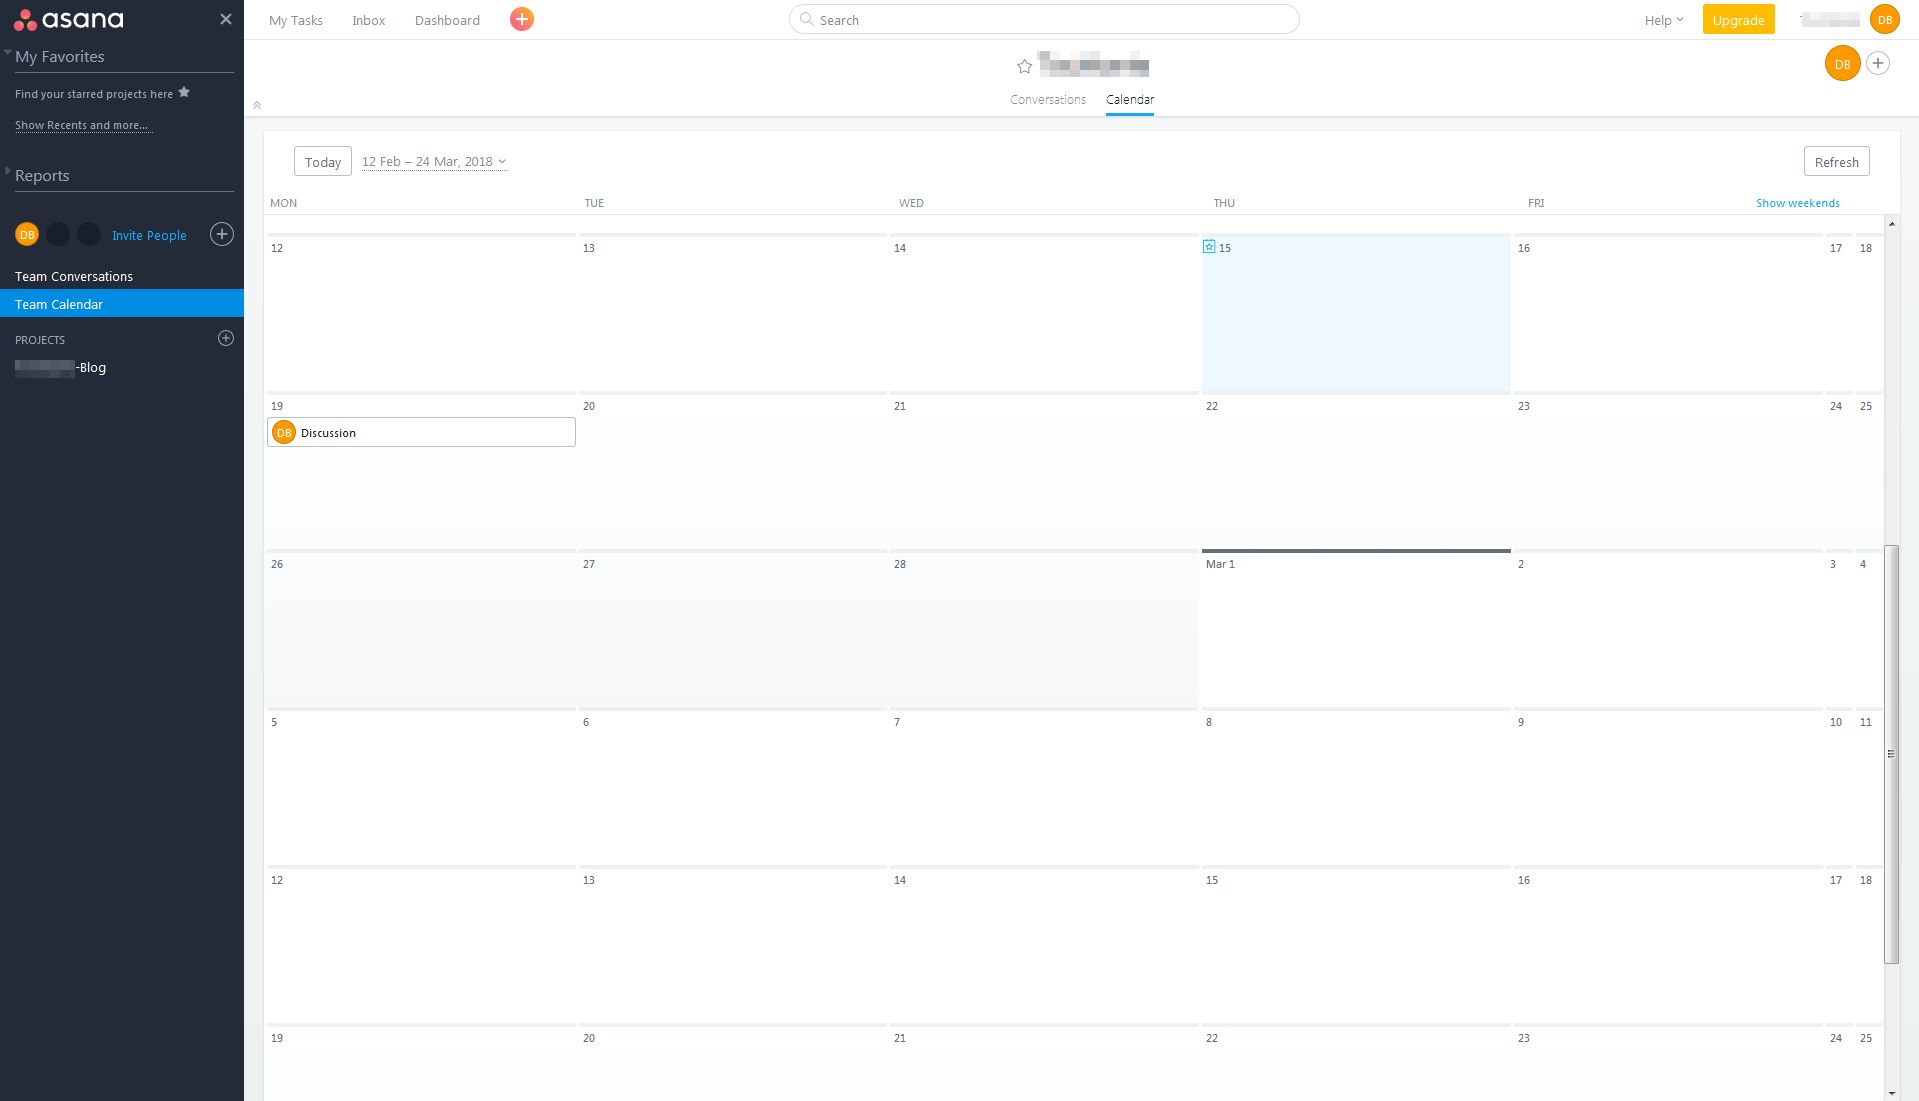Click the Reports heading text

[42, 175]
